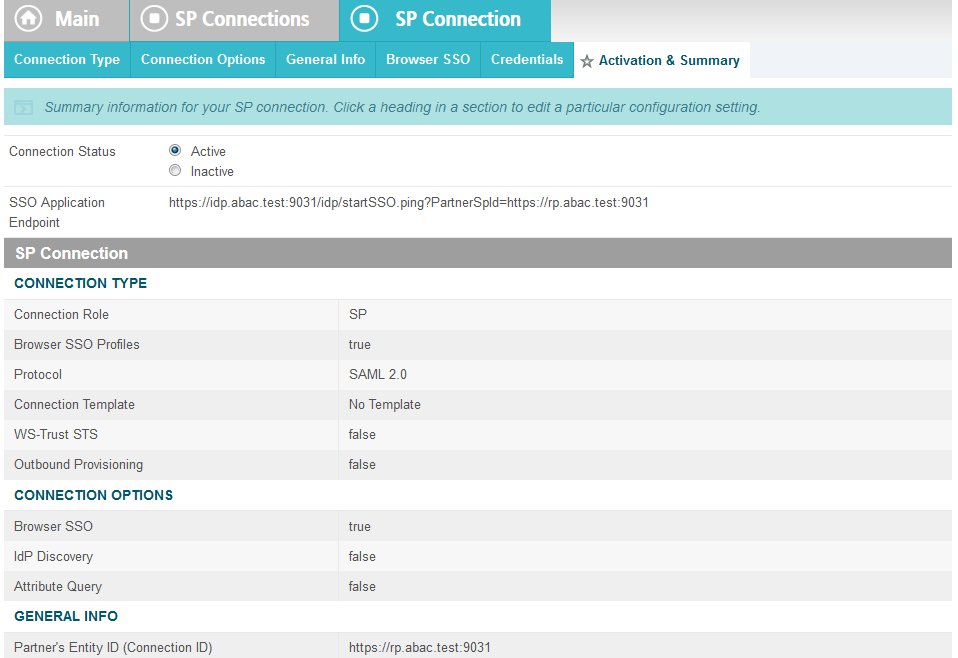This screenshot has width=958, height=658.
Task: Click the Attribute Query row label
Action: click(58, 587)
